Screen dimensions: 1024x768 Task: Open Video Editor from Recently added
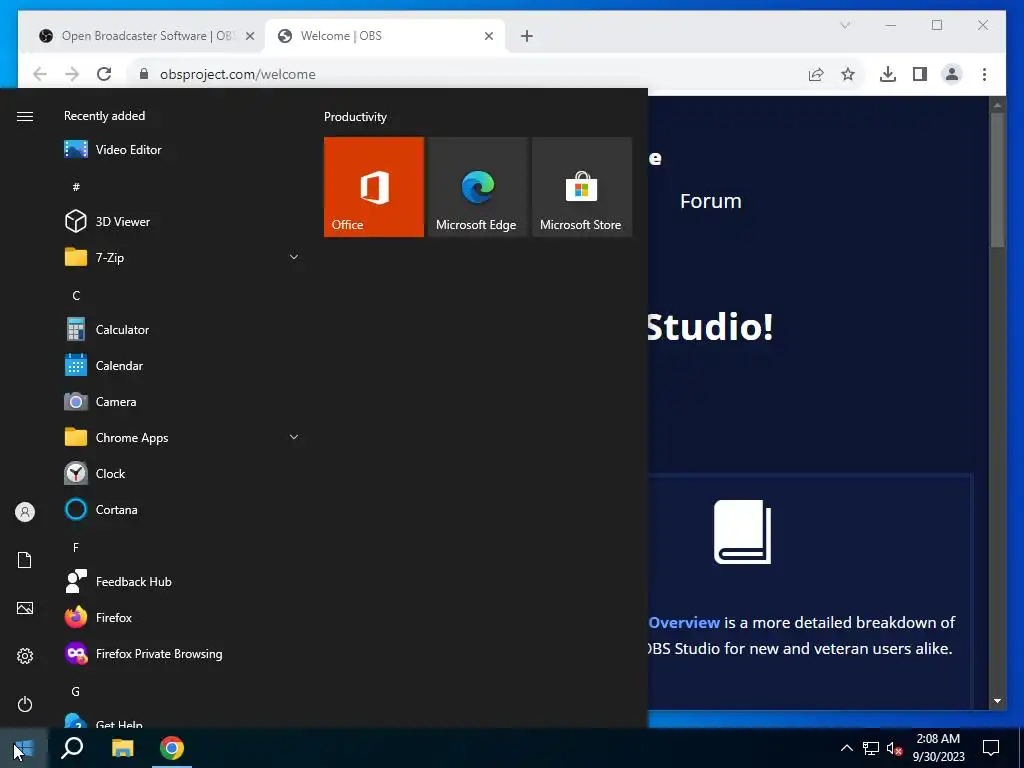coord(181,150)
